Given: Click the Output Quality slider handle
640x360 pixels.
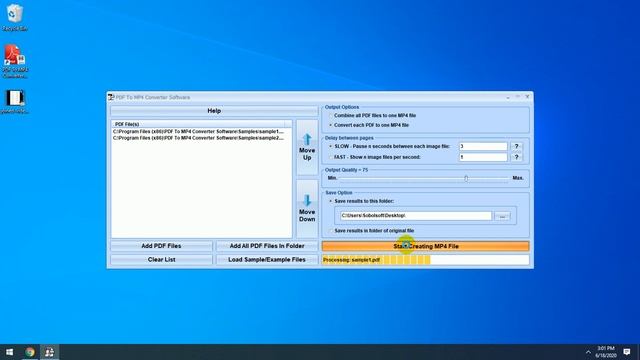Looking at the screenshot, I should pos(466,178).
